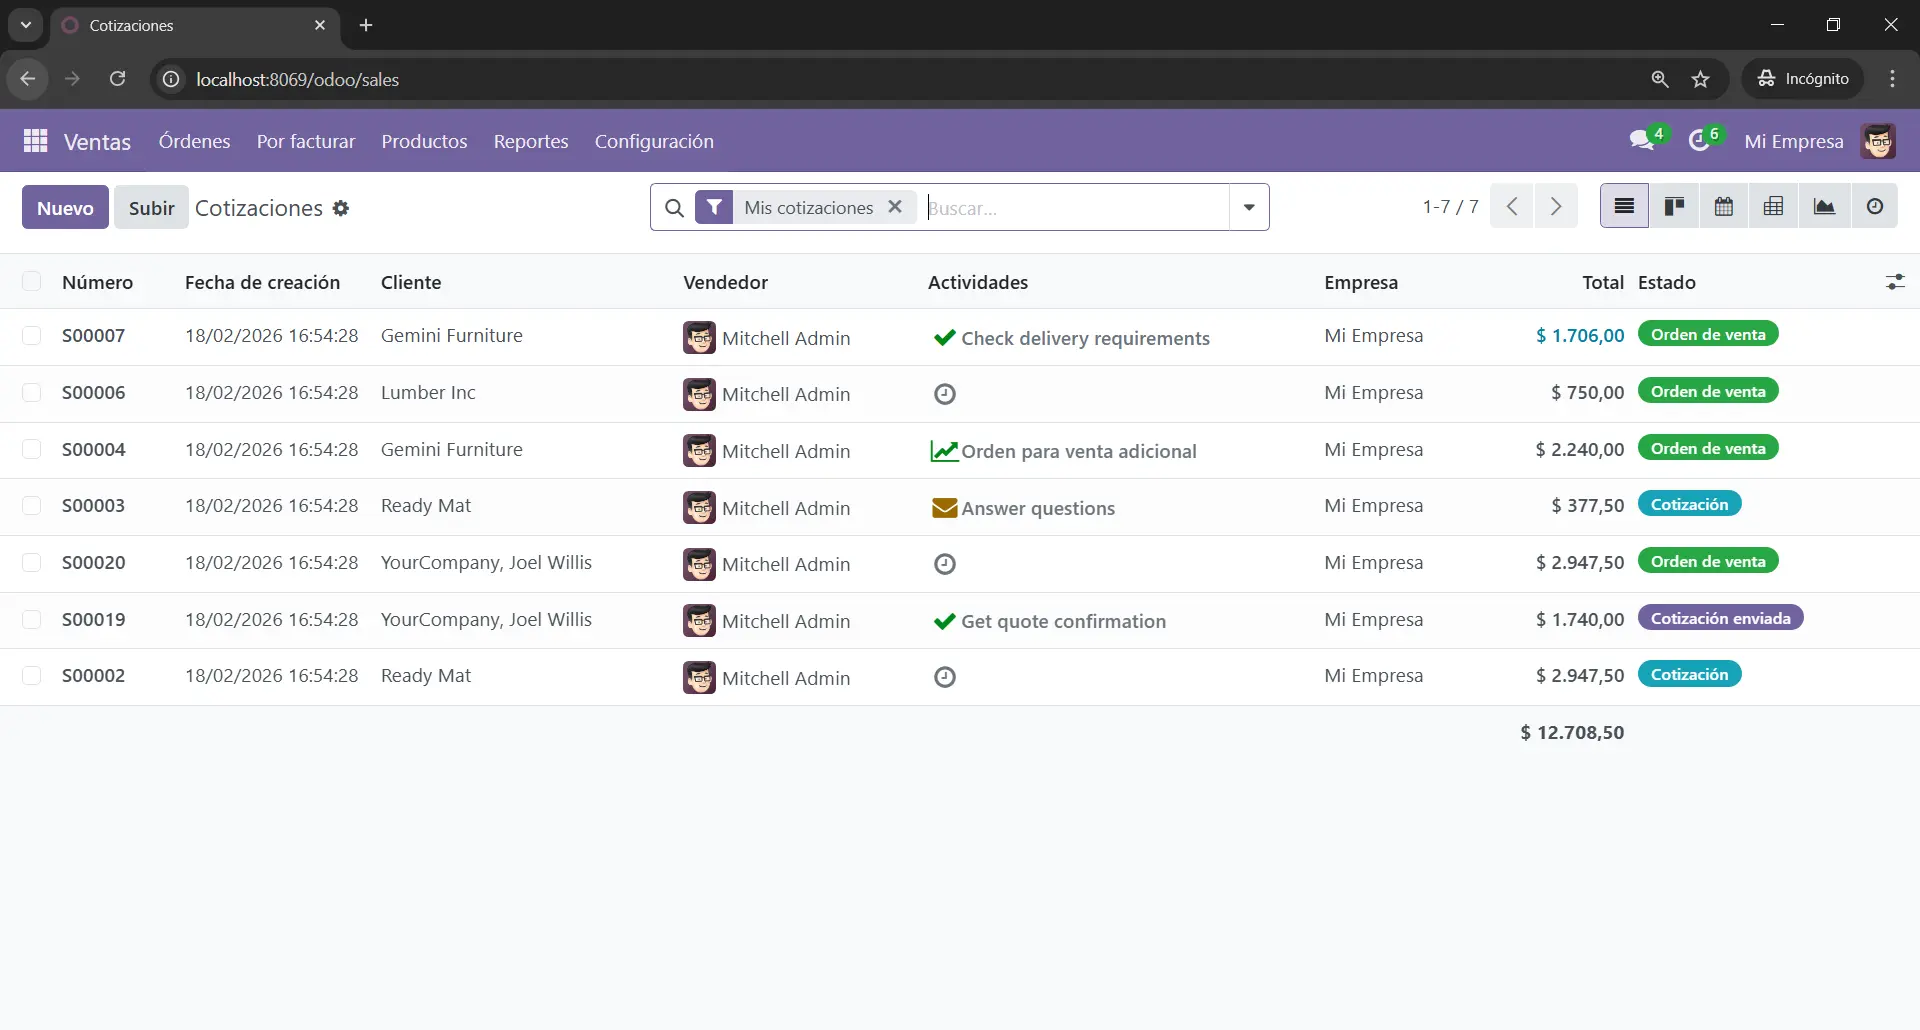Switch to Kanban view
The width and height of the screenshot is (1920, 1030).
(x=1674, y=207)
